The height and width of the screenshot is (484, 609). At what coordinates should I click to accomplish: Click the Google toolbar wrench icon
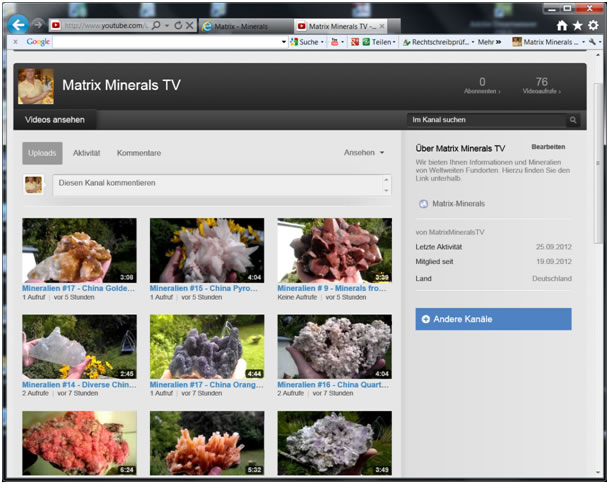[x=593, y=42]
